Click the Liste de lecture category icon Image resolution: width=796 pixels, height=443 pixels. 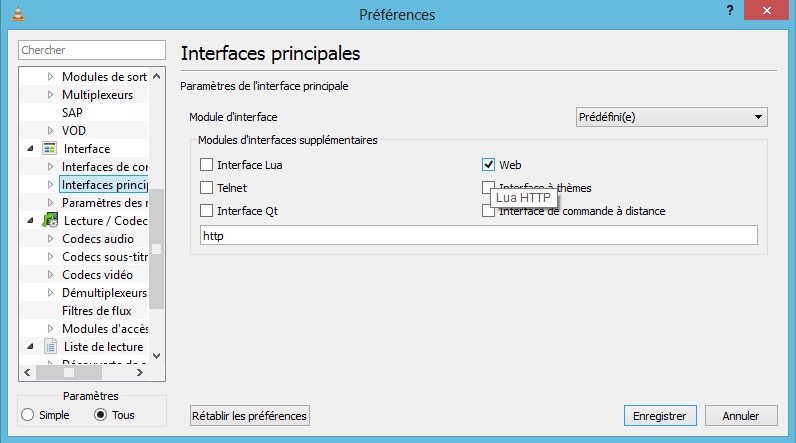click(x=50, y=347)
